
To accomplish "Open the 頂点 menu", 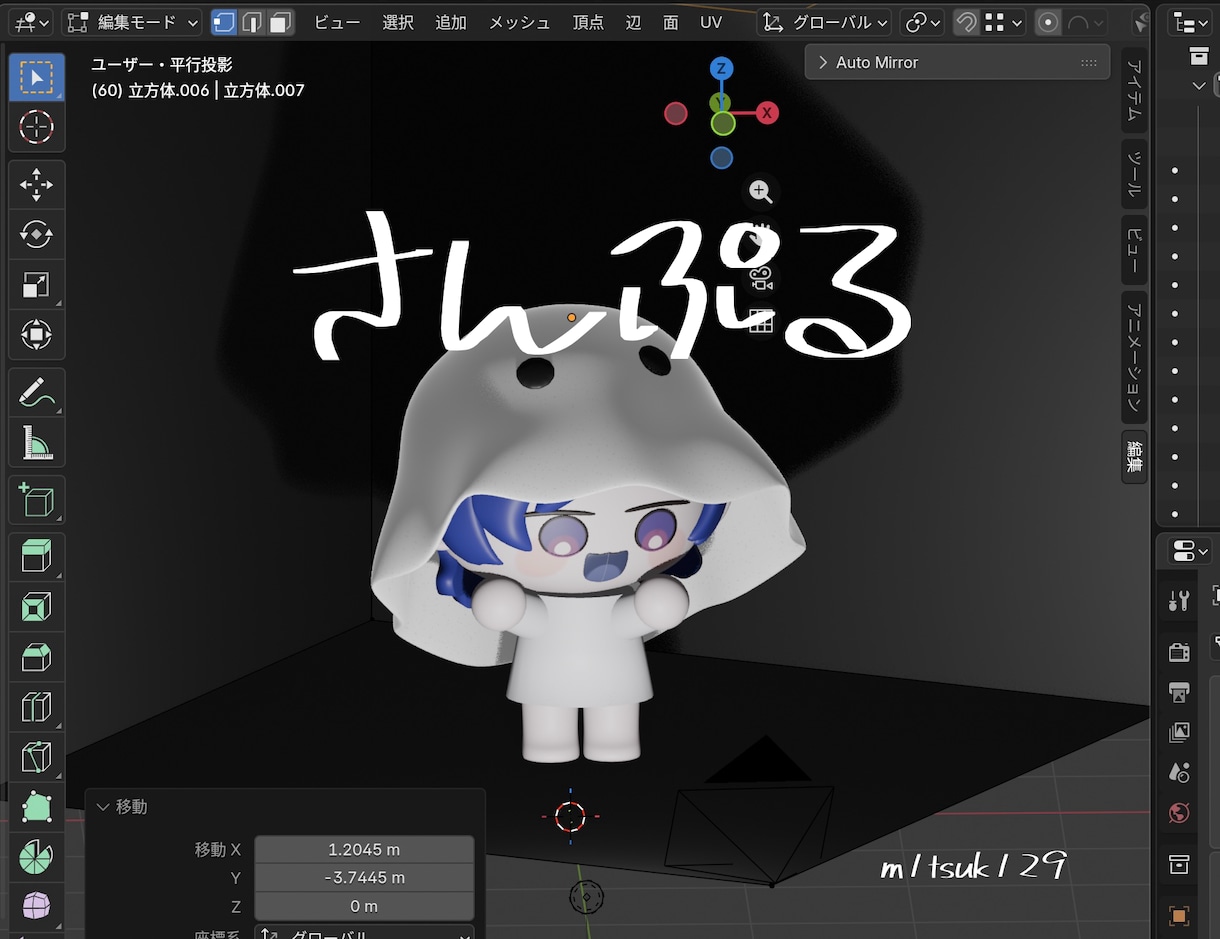I will [588, 22].
